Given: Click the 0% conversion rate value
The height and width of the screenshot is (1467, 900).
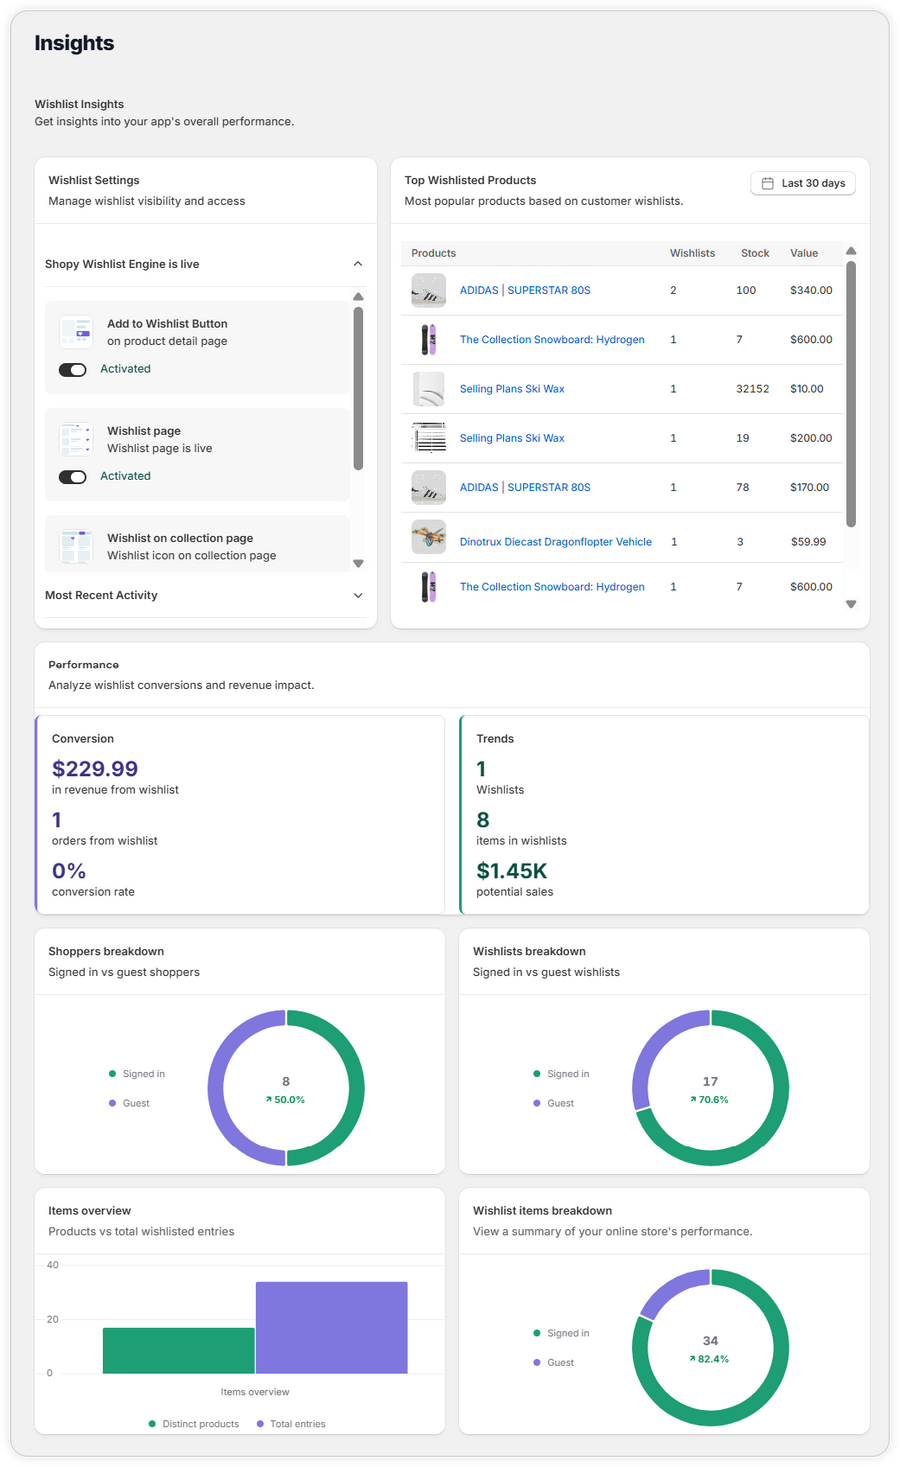Looking at the screenshot, I should (69, 870).
